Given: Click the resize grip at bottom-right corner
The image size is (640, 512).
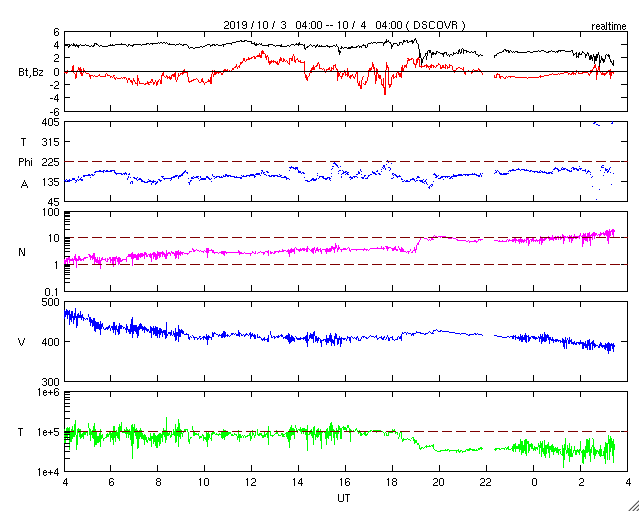Looking at the screenshot, I should click(x=633, y=506).
